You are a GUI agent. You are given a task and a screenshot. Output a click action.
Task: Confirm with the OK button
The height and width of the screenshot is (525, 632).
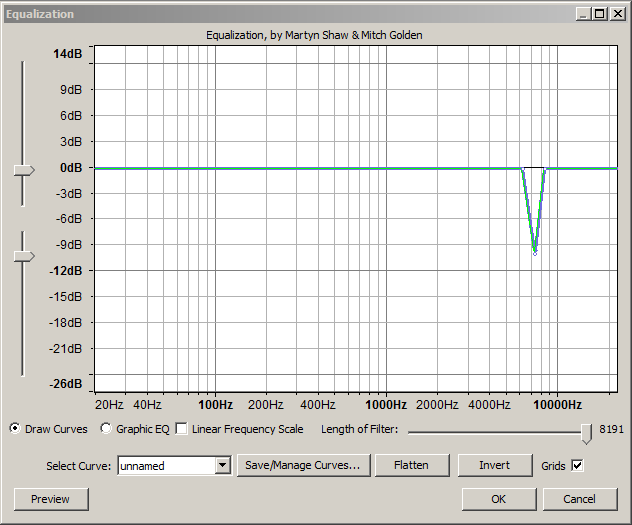click(x=498, y=499)
